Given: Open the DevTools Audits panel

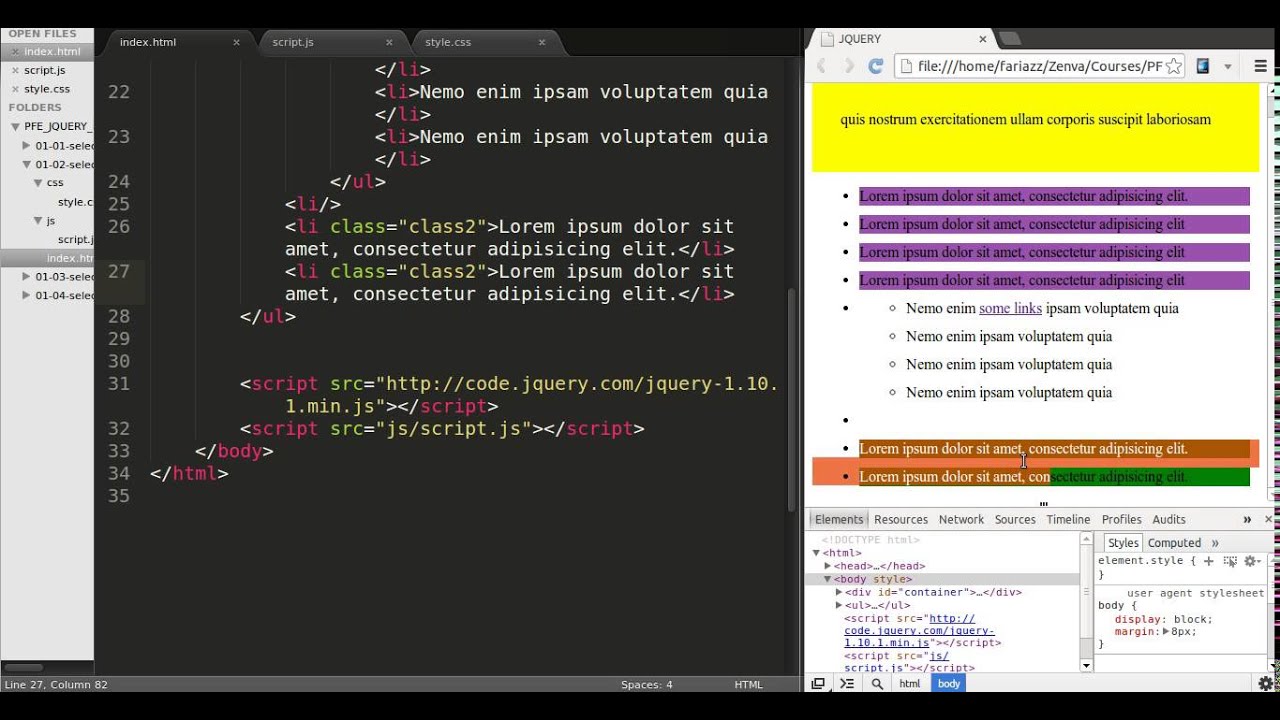Looking at the screenshot, I should click(x=1169, y=519).
